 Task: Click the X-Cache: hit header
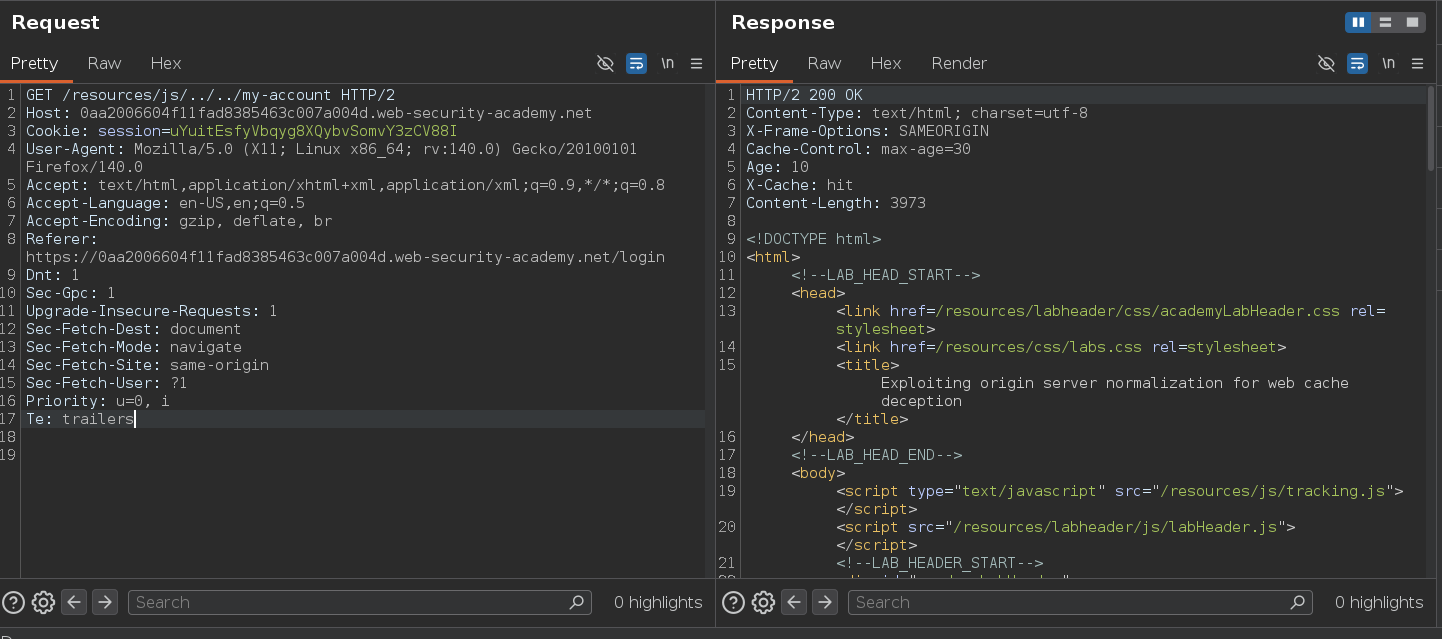pyautogui.click(x=800, y=185)
